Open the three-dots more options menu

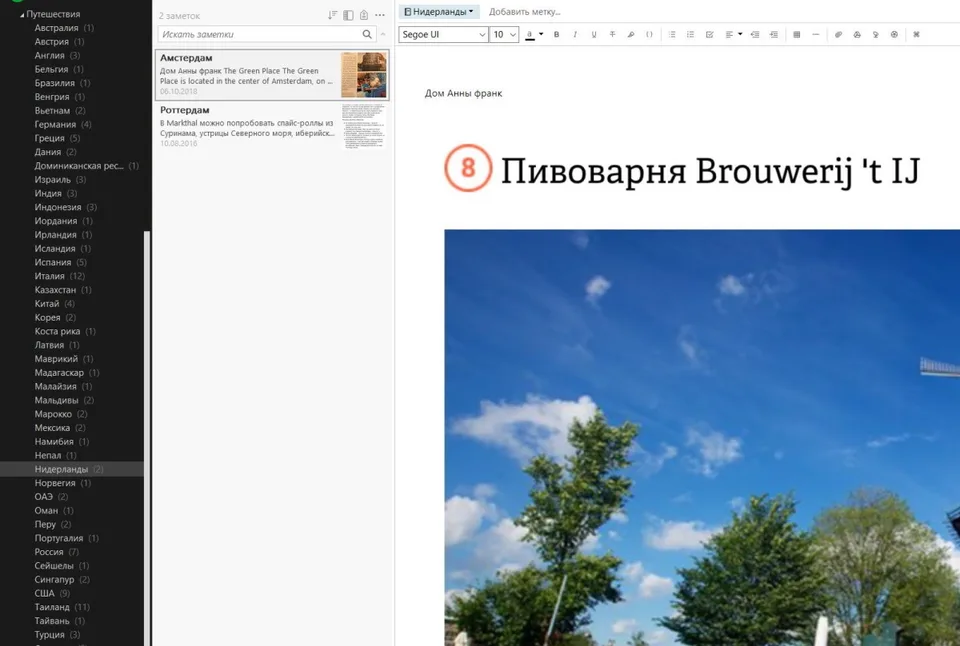point(380,15)
